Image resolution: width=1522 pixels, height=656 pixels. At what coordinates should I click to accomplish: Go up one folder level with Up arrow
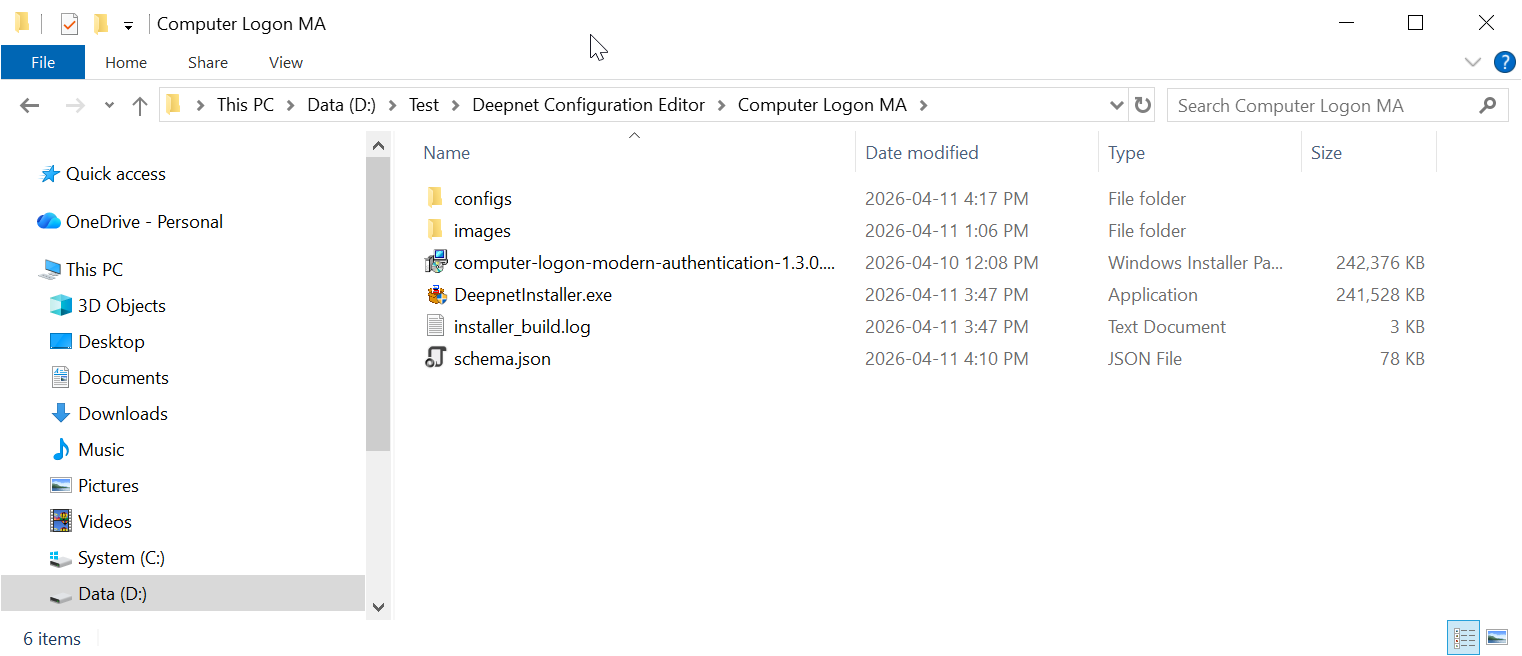(140, 105)
